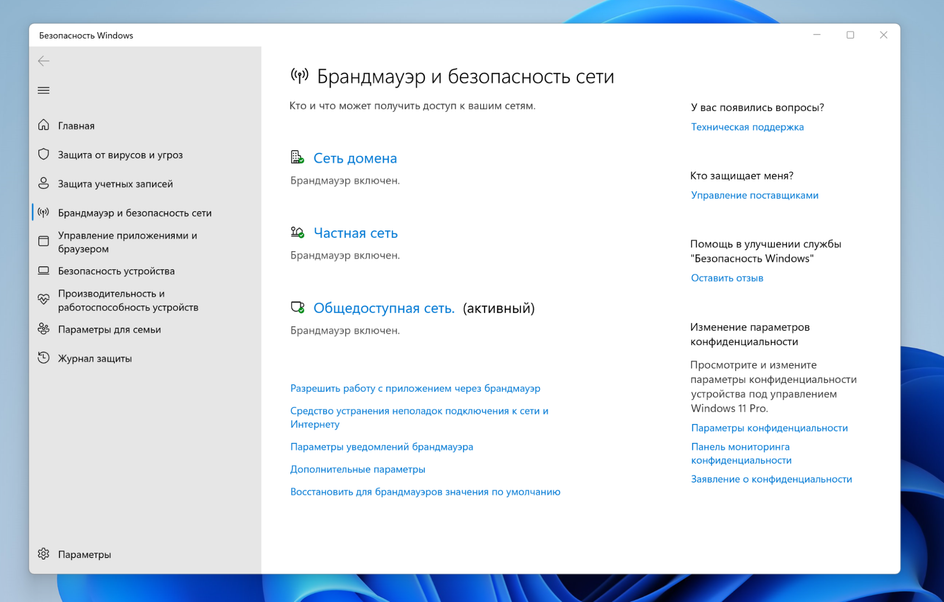Go to Защита от вирусов и угроз
The width and height of the screenshot is (944, 602).
[x=120, y=155]
